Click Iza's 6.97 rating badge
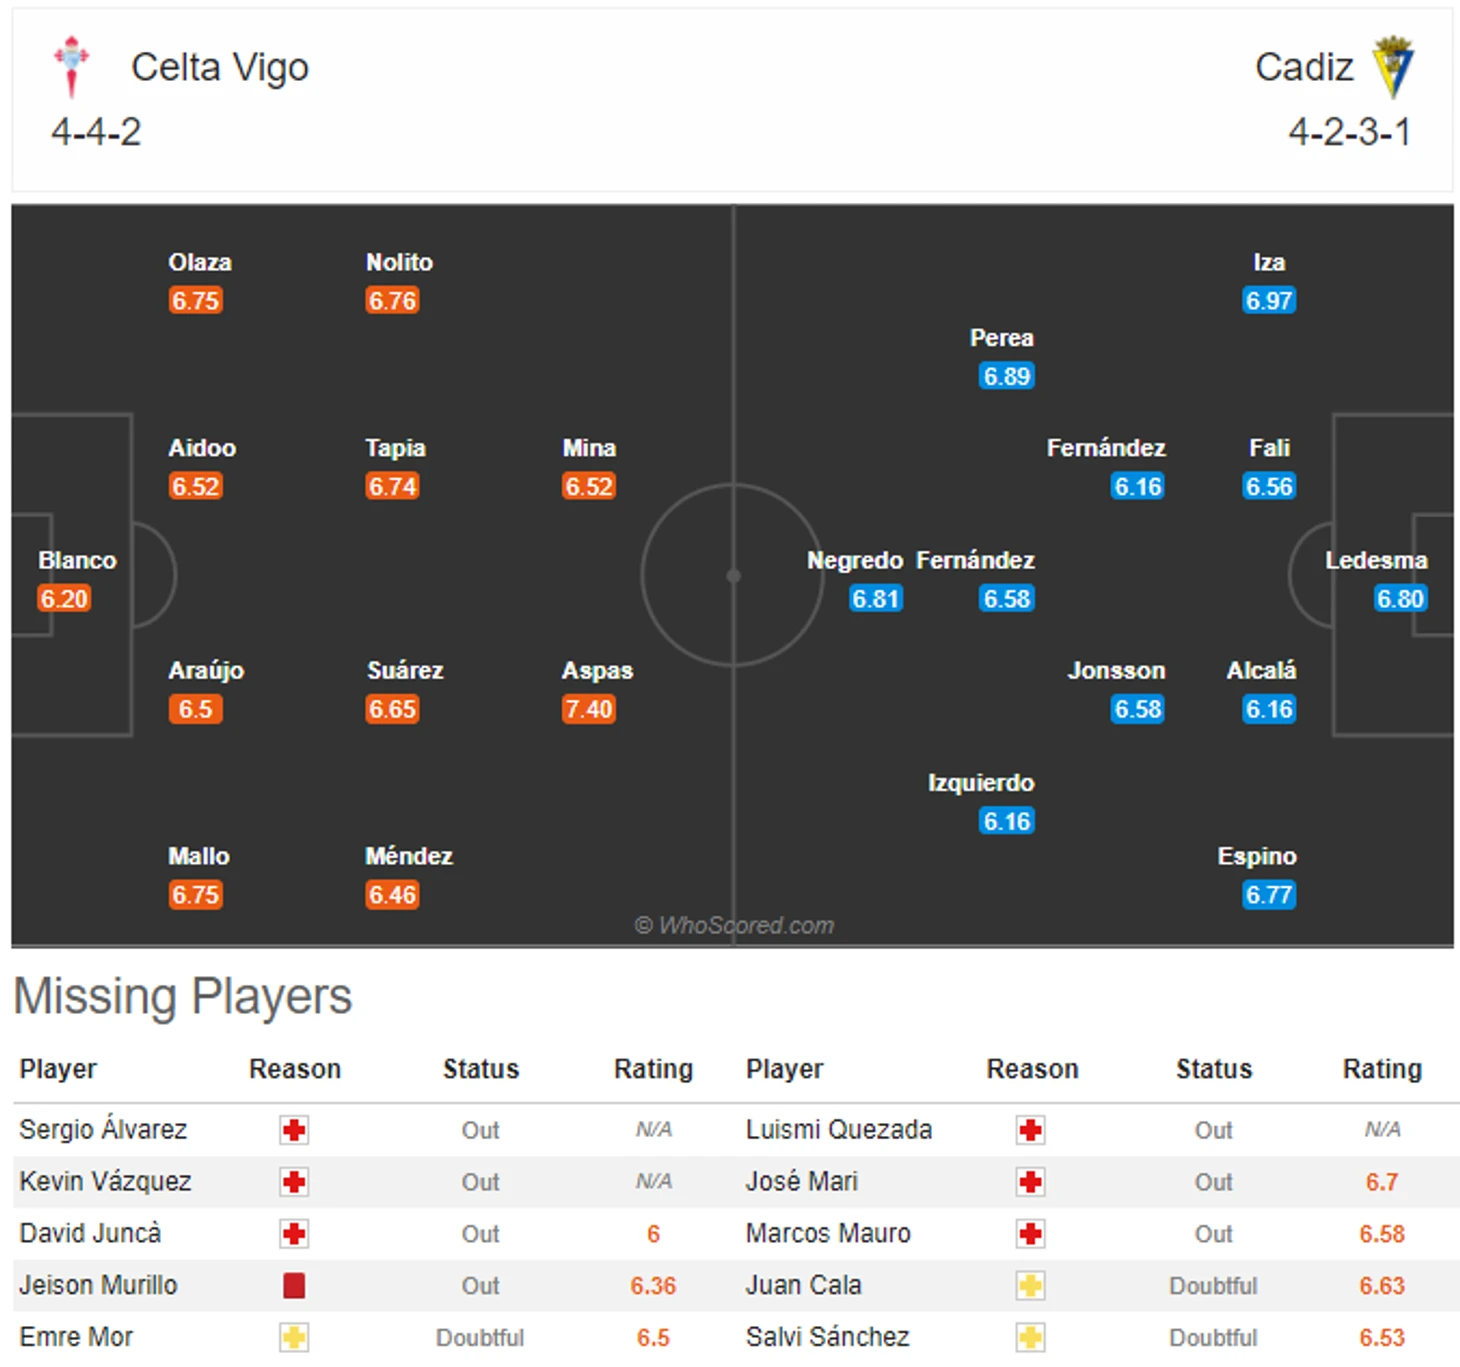Image resolution: width=1460 pixels, height=1367 pixels. pyautogui.click(x=1269, y=300)
